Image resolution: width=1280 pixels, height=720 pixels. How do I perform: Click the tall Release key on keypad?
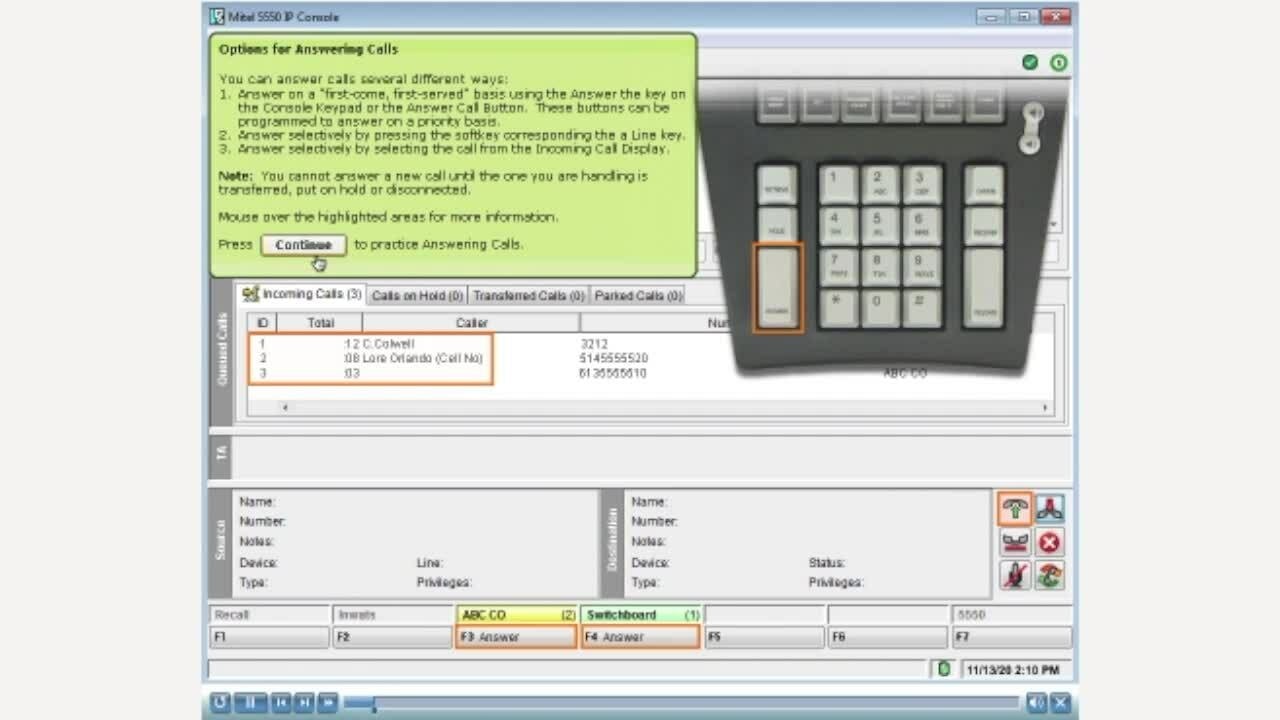(984, 287)
